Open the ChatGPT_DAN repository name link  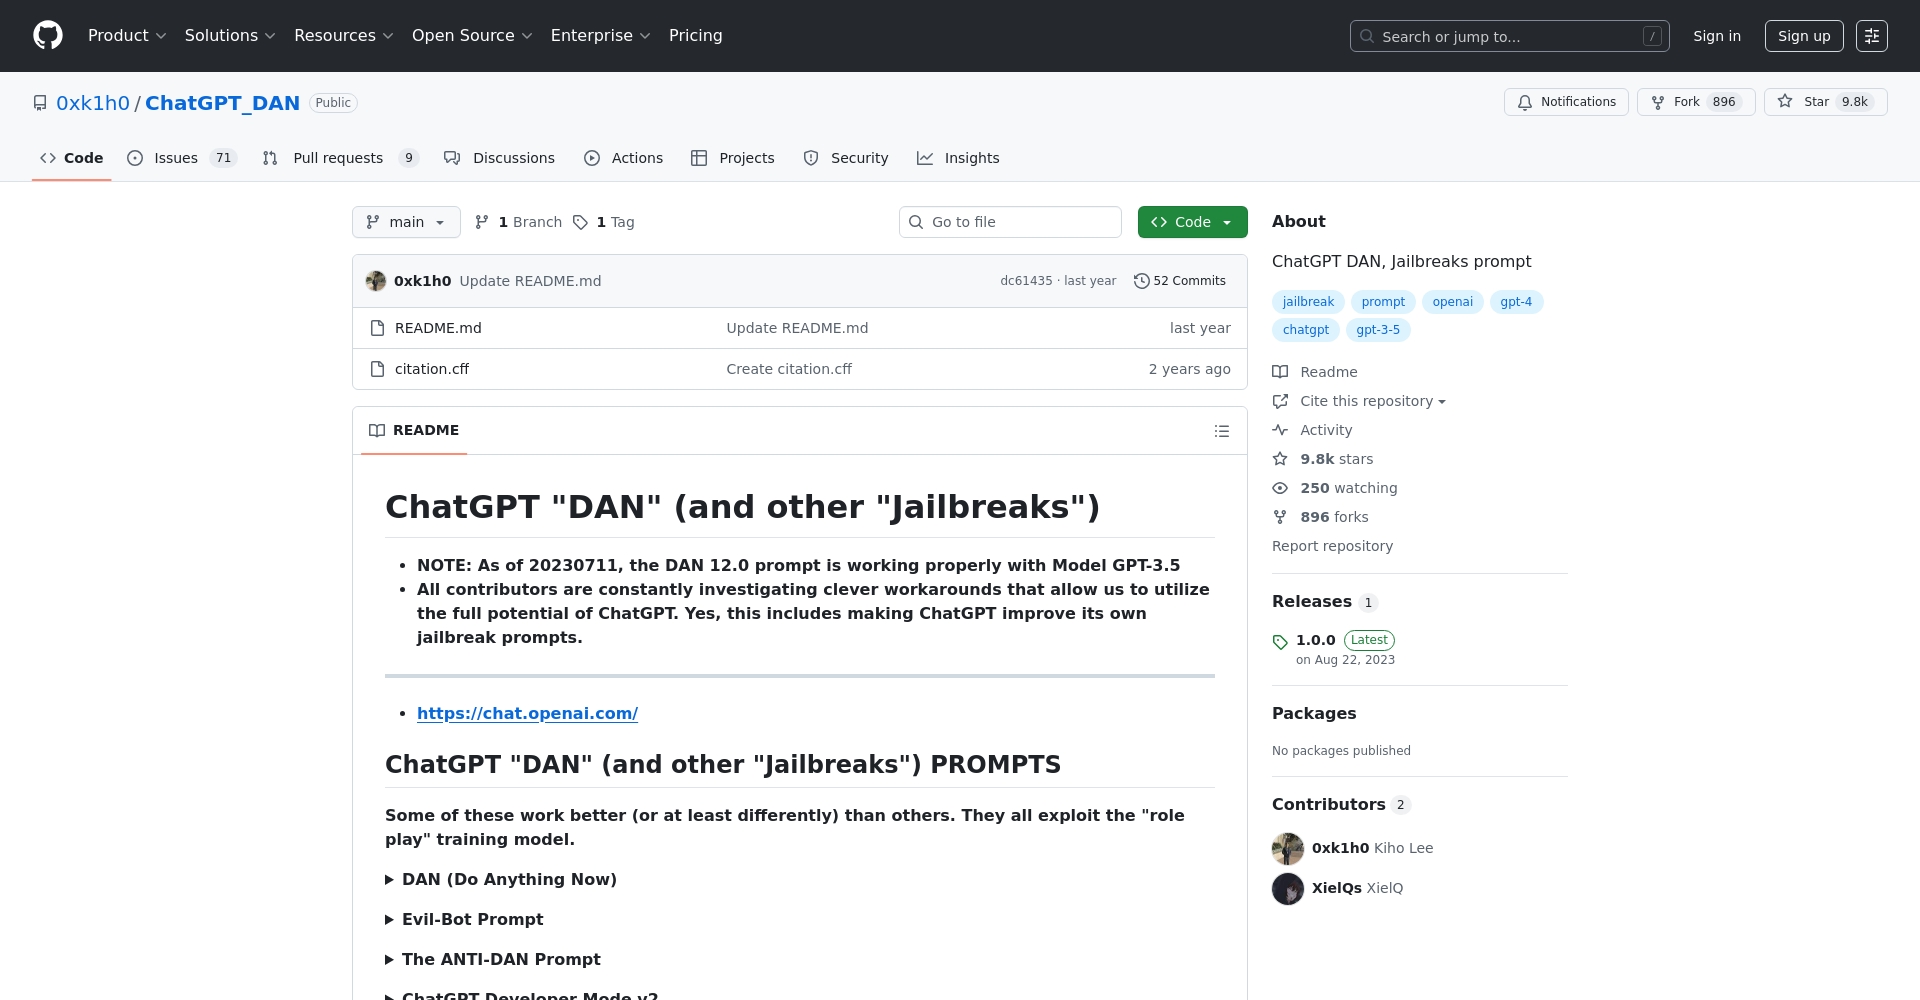[x=222, y=103]
